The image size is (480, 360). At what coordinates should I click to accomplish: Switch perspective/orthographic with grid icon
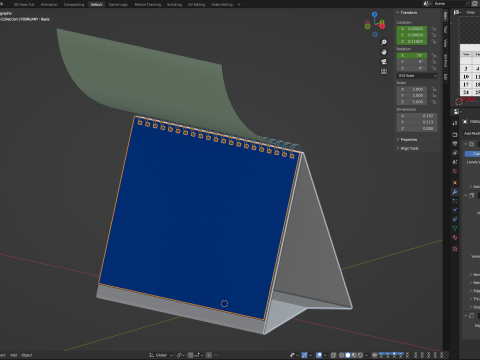tap(384, 71)
